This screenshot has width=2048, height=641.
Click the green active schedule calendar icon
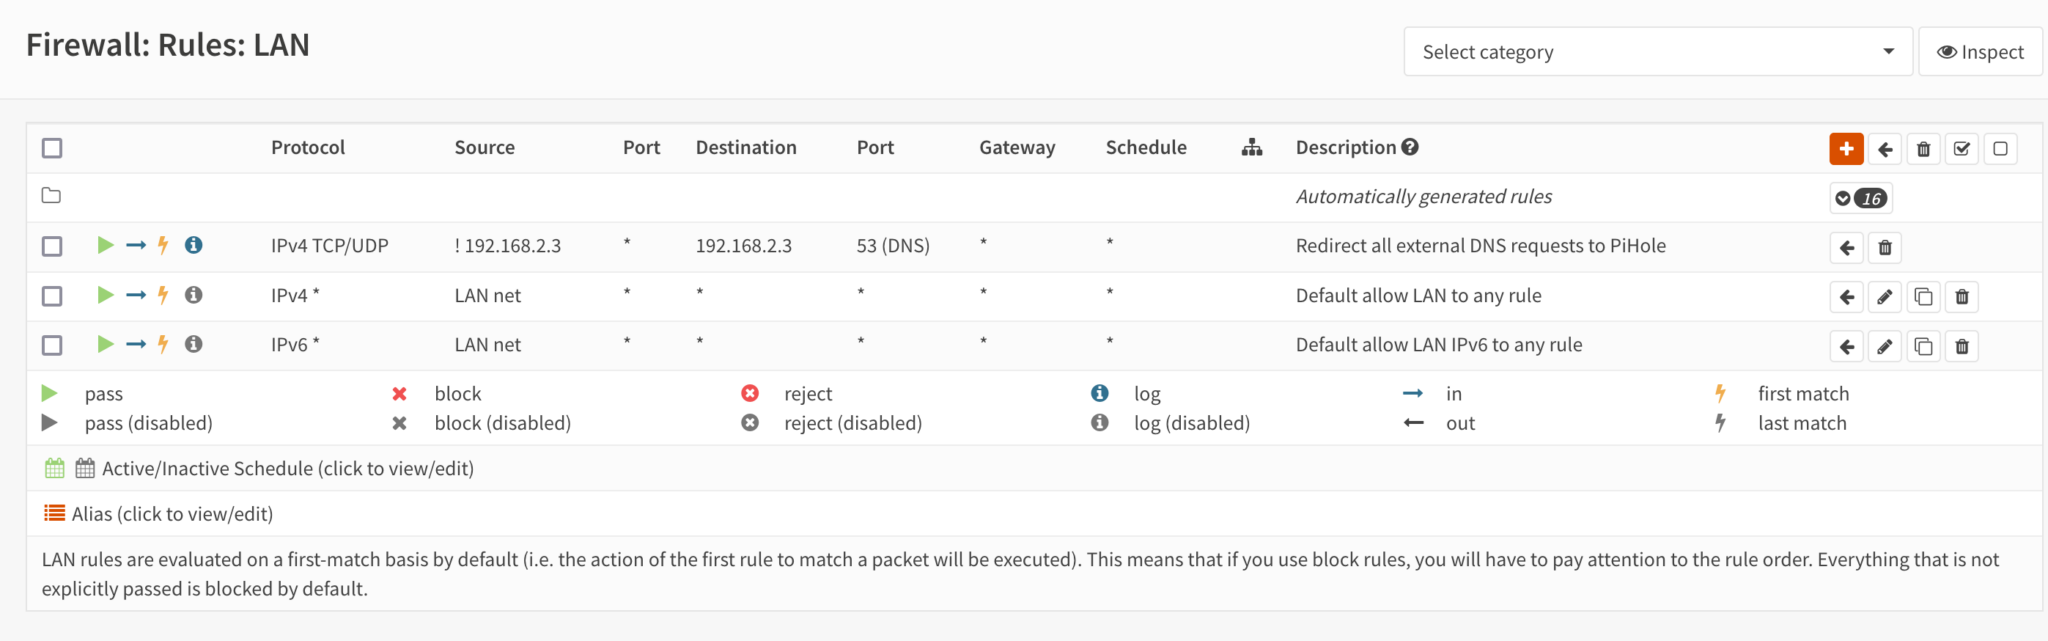(54, 466)
